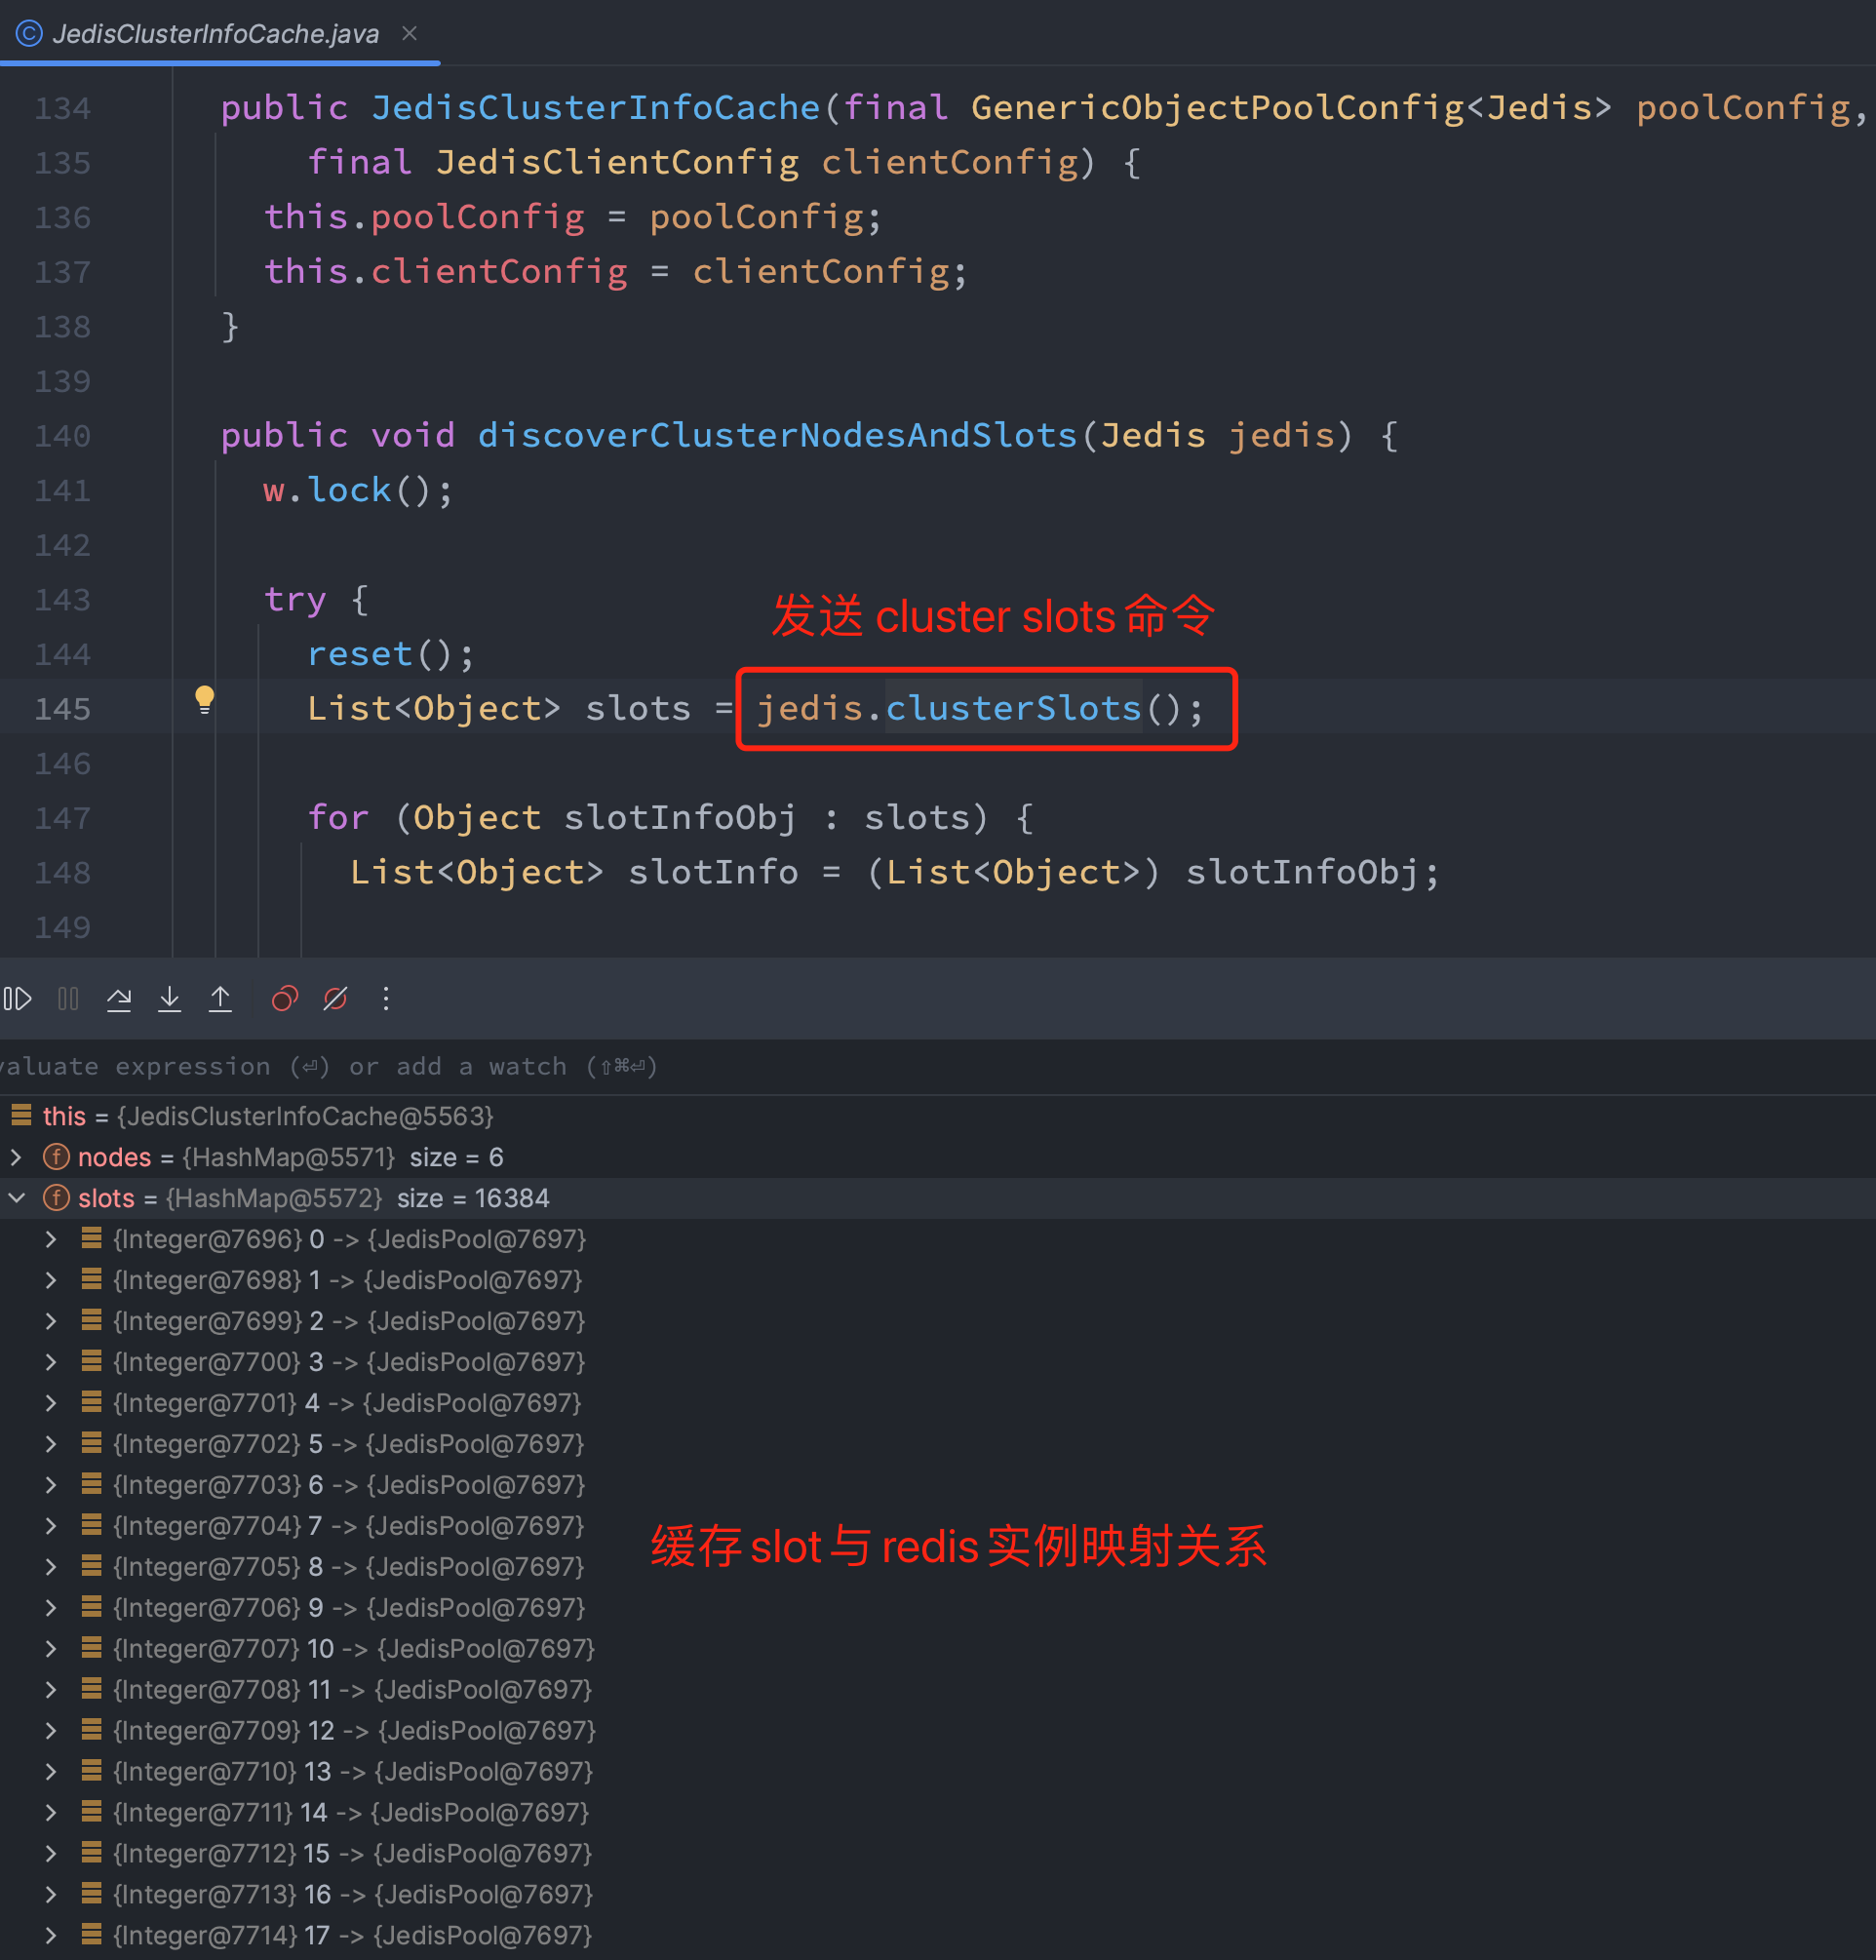Click the clusterSlots method call

[x=1012, y=708]
